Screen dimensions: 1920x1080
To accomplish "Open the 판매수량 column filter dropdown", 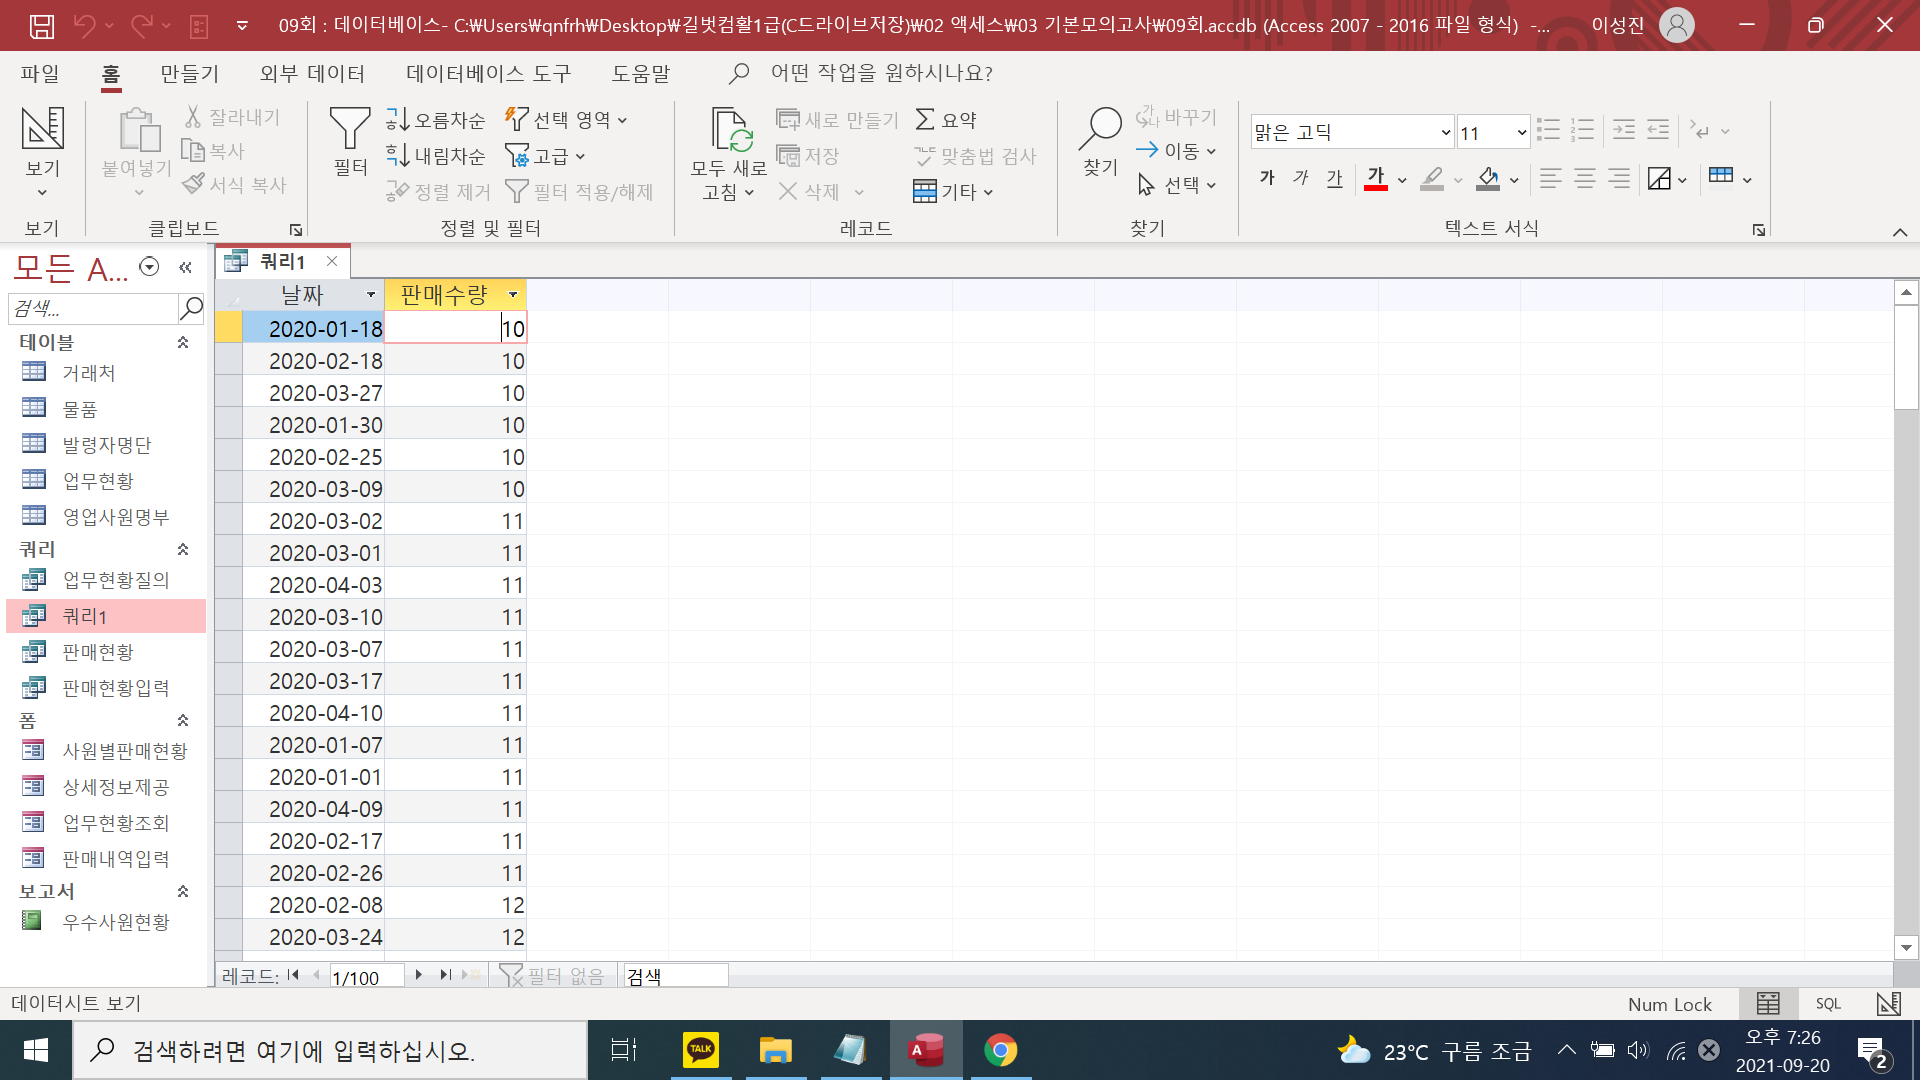I will [513, 295].
